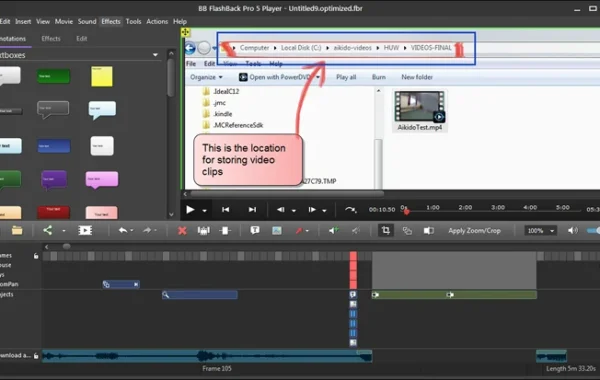Image resolution: width=600 pixels, height=380 pixels.
Task: Click the Redo arrow icon
Action: tap(147, 230)
